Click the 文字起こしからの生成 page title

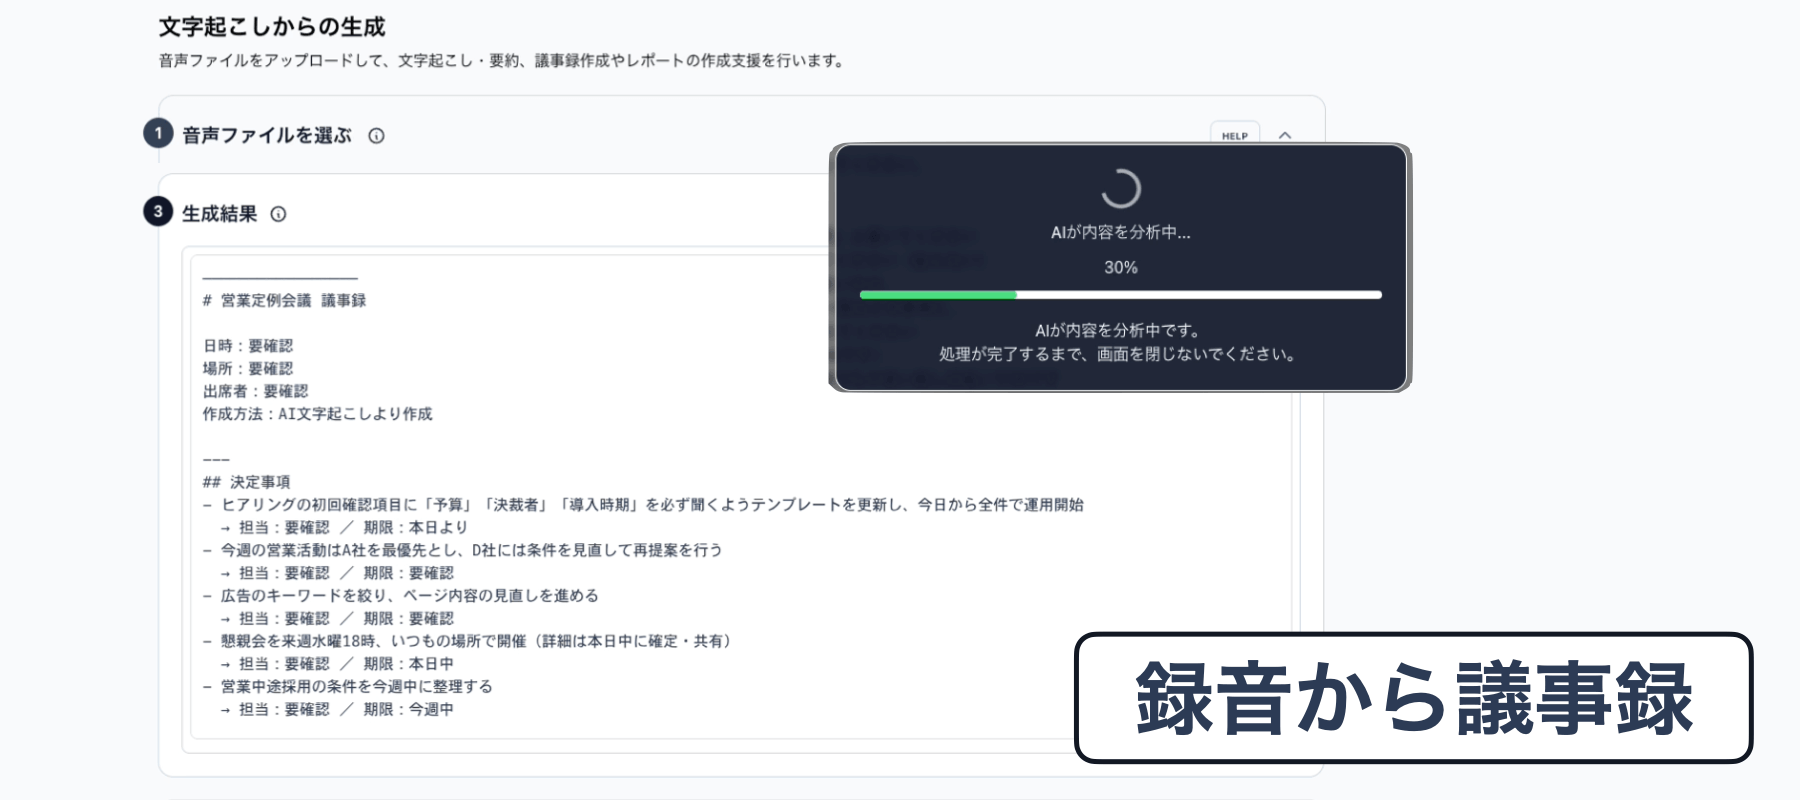pyautogui.click(x=272, y=27)
